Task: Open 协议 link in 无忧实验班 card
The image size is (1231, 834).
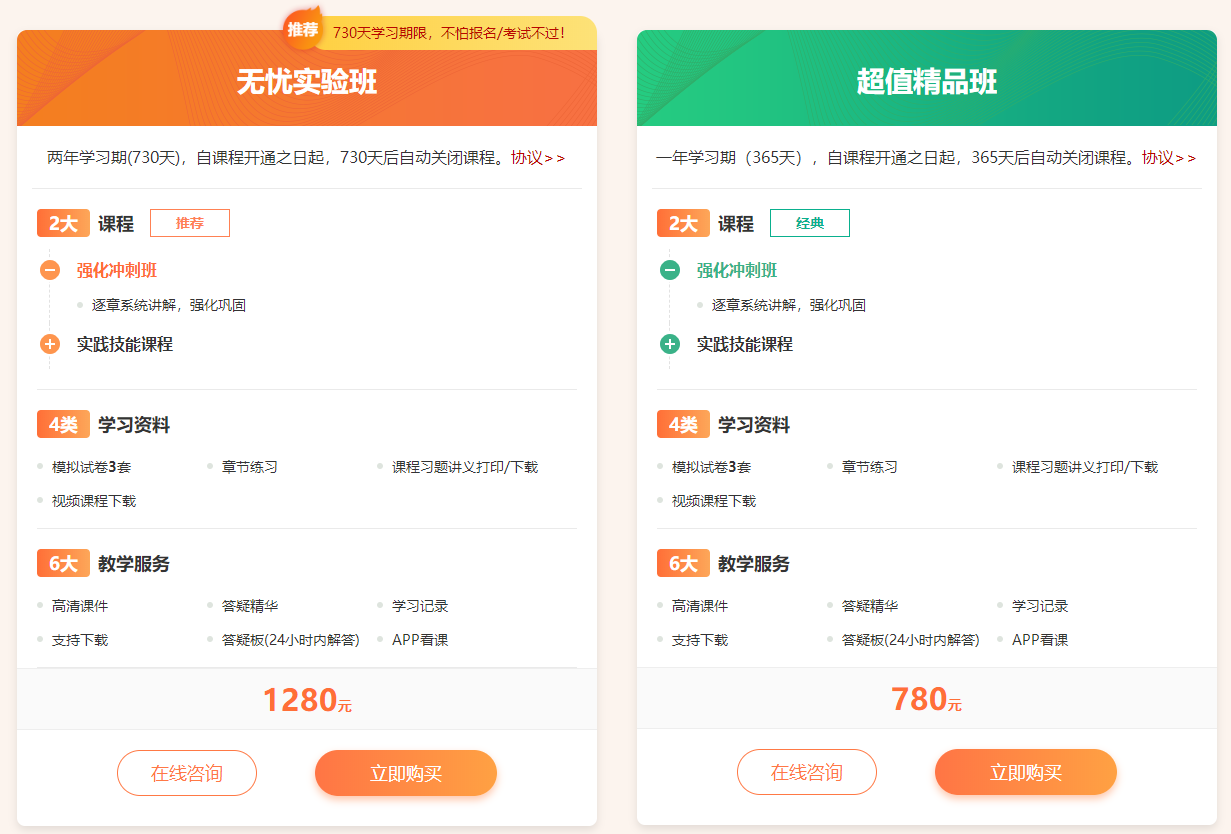Action: click(x=537, y=158)
